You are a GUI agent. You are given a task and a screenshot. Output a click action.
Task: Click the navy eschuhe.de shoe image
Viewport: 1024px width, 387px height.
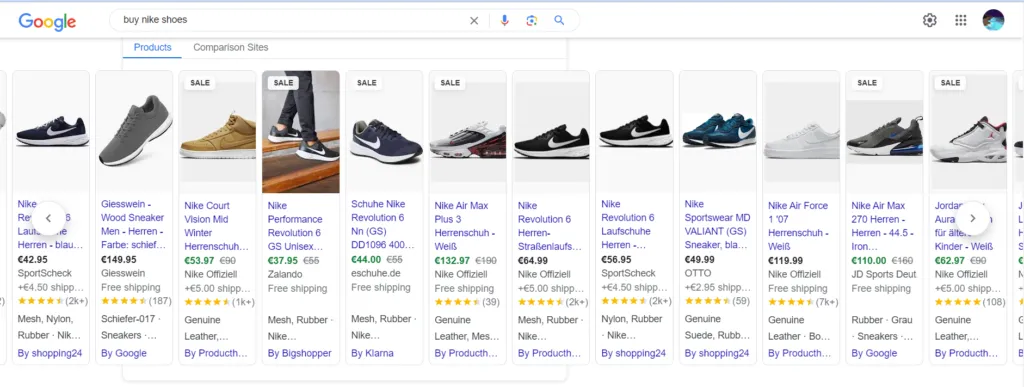(x=385, y=131)
